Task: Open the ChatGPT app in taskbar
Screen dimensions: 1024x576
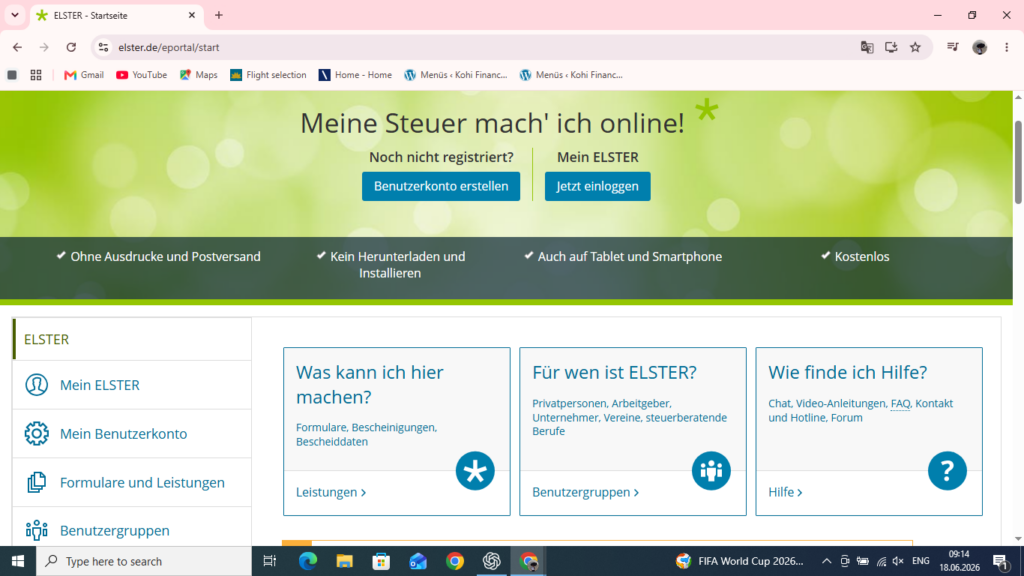Action: (492, 561)
